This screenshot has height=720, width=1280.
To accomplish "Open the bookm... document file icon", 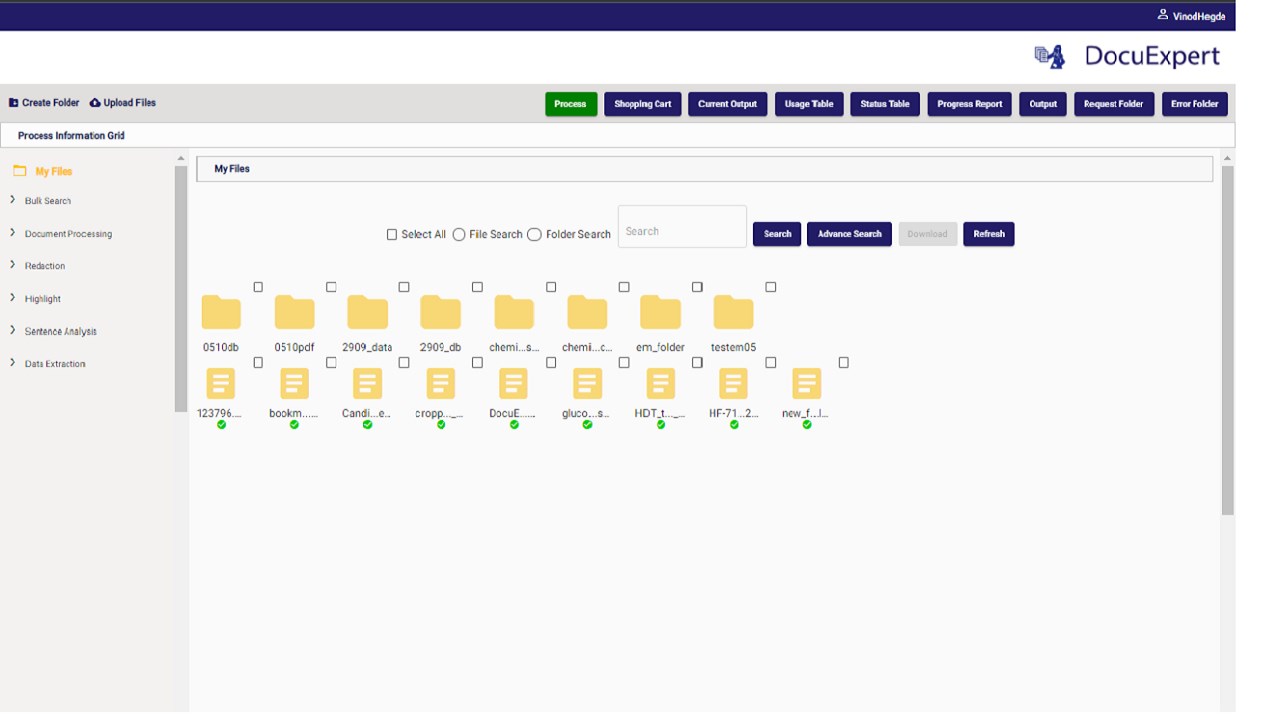I will [x=294, y=384].
